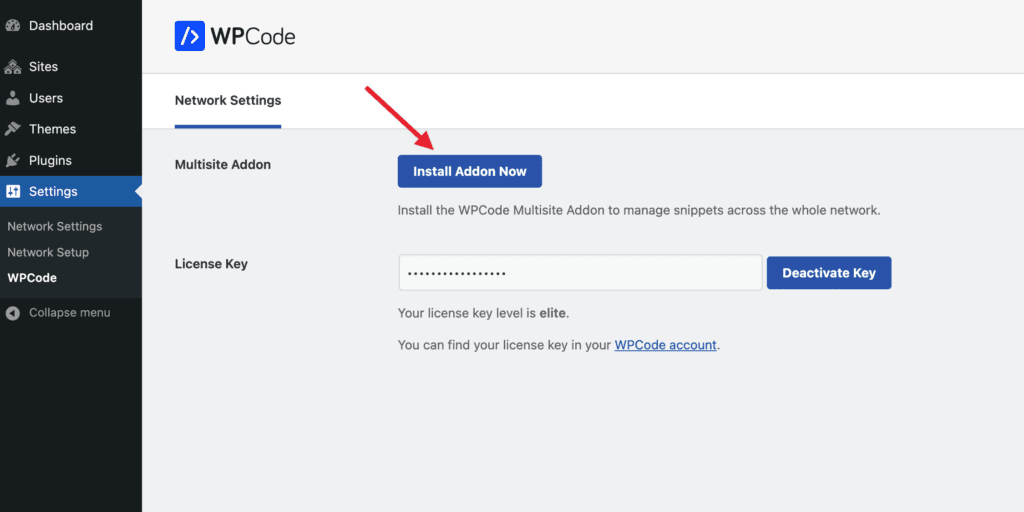Click the Collapse menu arrow icon
Viewport: 1024px width, 512px height.
12,313
